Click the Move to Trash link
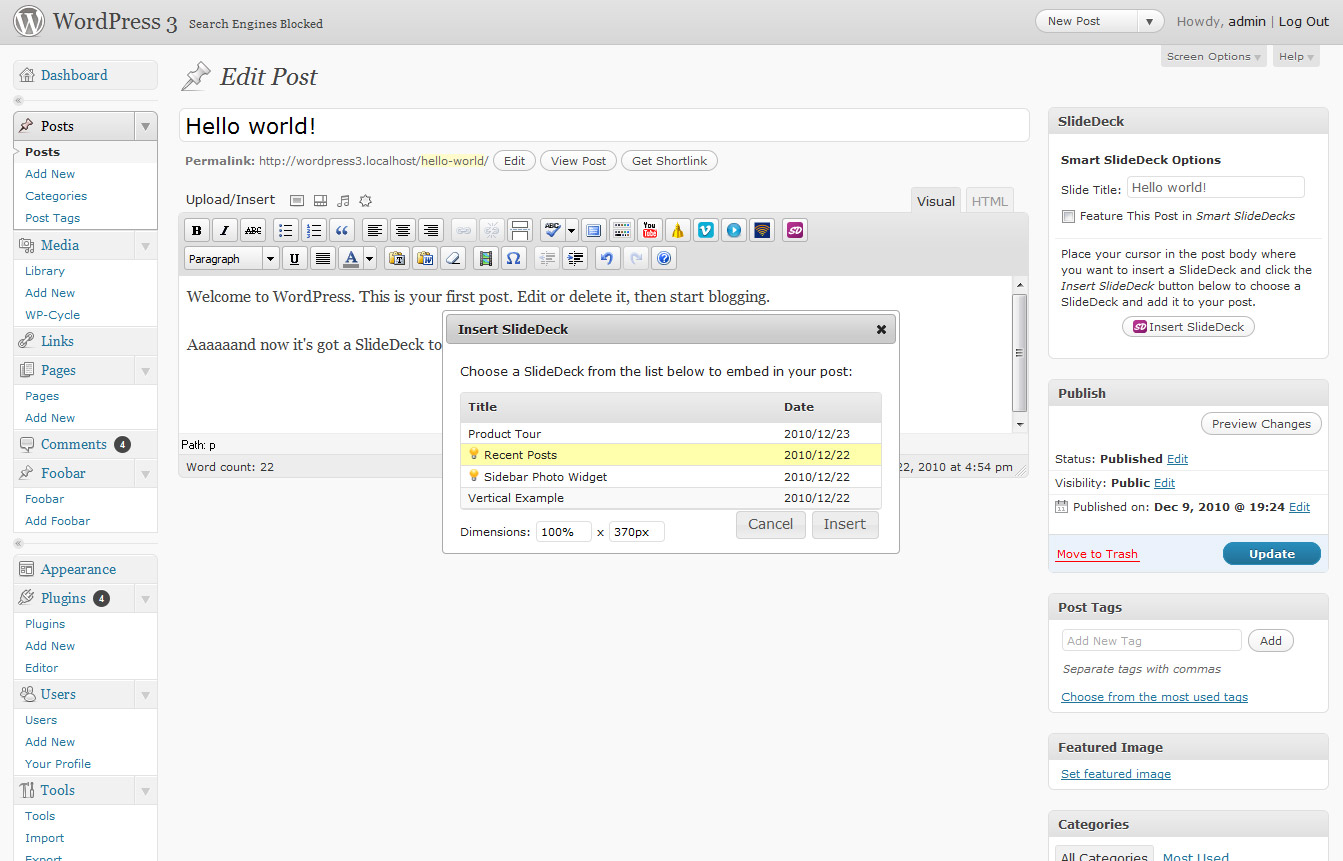 (x=1097, y=554)
